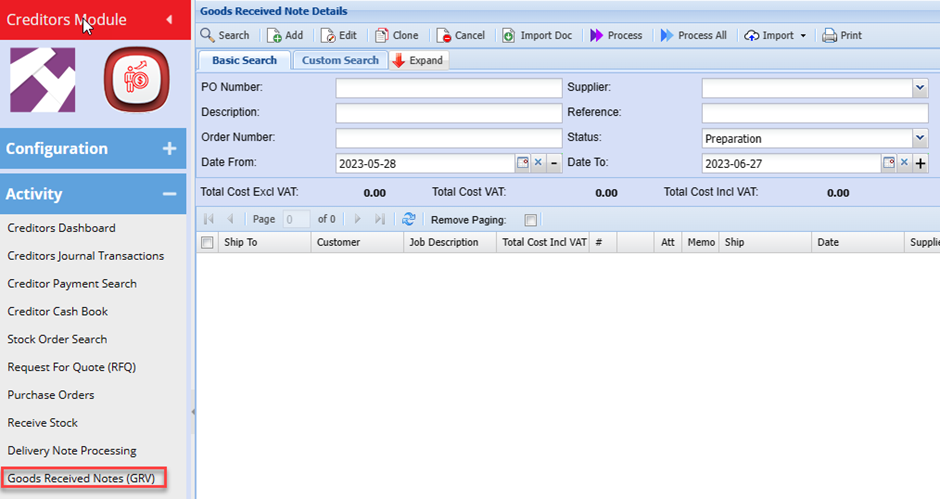The width and height of the screenshot is (940, 499).
Task: Click the Memo column header
Action: pyautogui.click(x=701, y=242)
